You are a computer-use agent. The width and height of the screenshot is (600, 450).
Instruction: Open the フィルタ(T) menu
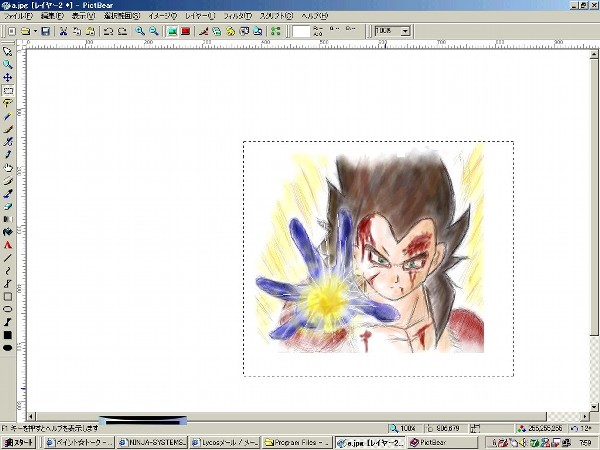[x=237, y=17]
